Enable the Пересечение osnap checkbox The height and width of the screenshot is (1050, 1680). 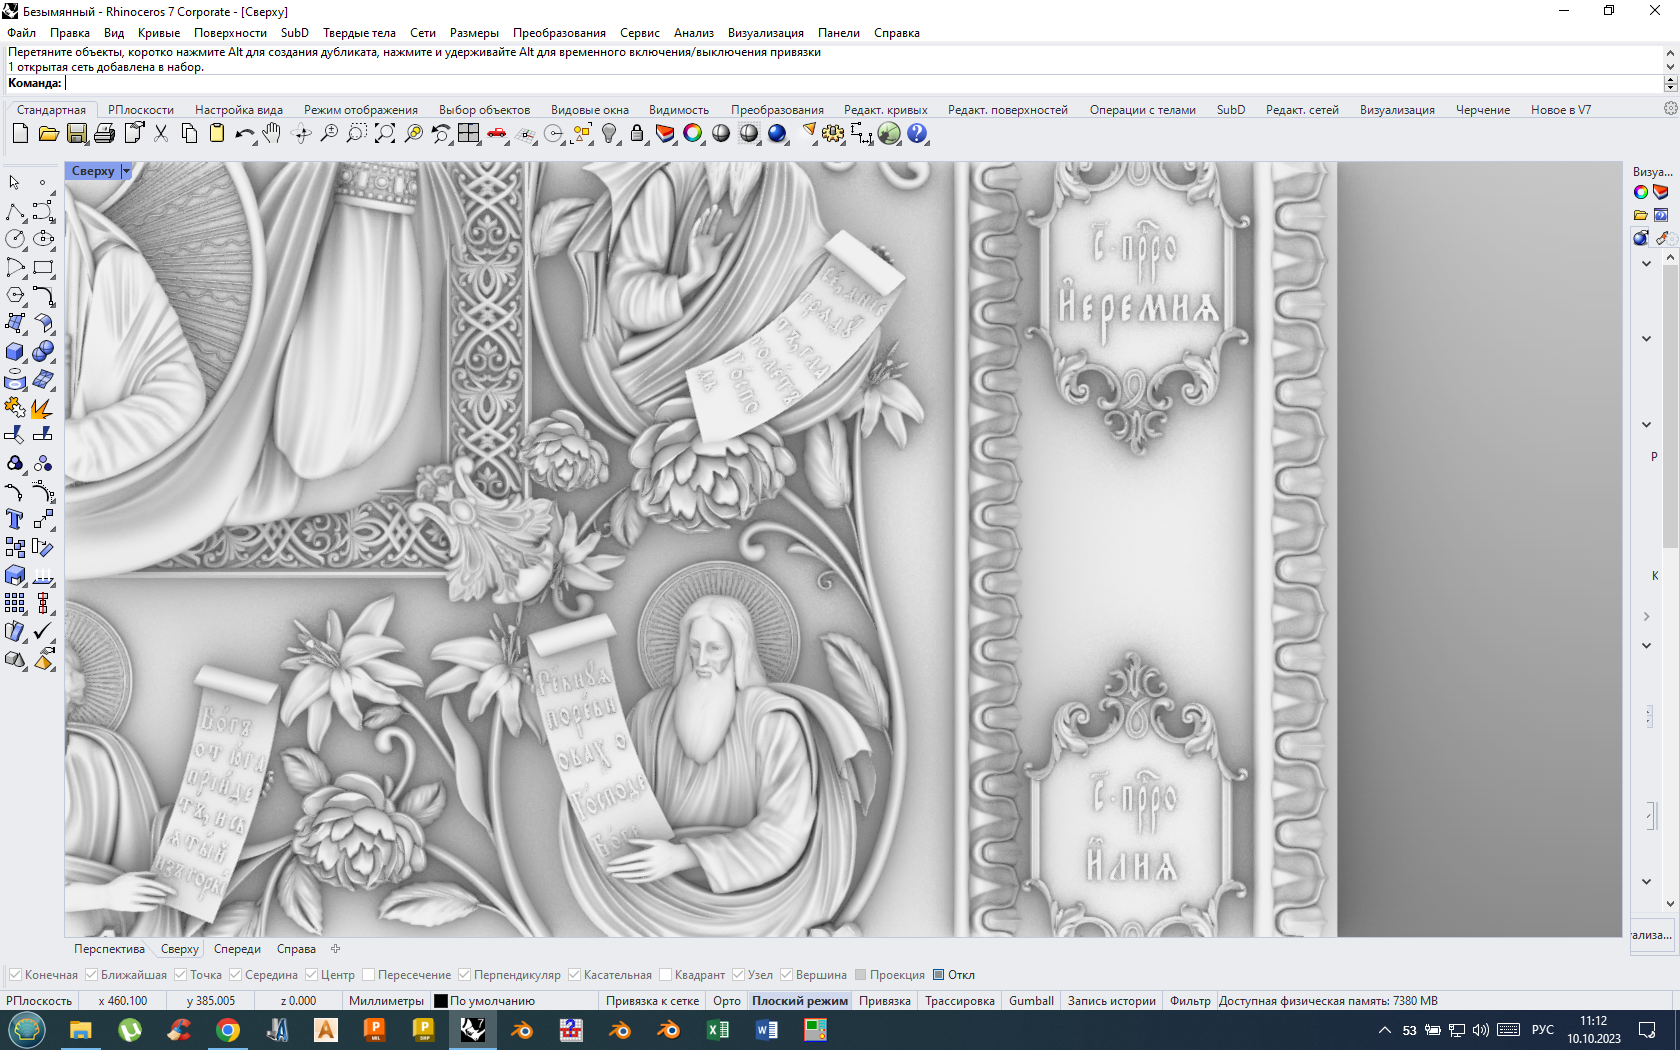pyautogui.click(x=368, y=975)
